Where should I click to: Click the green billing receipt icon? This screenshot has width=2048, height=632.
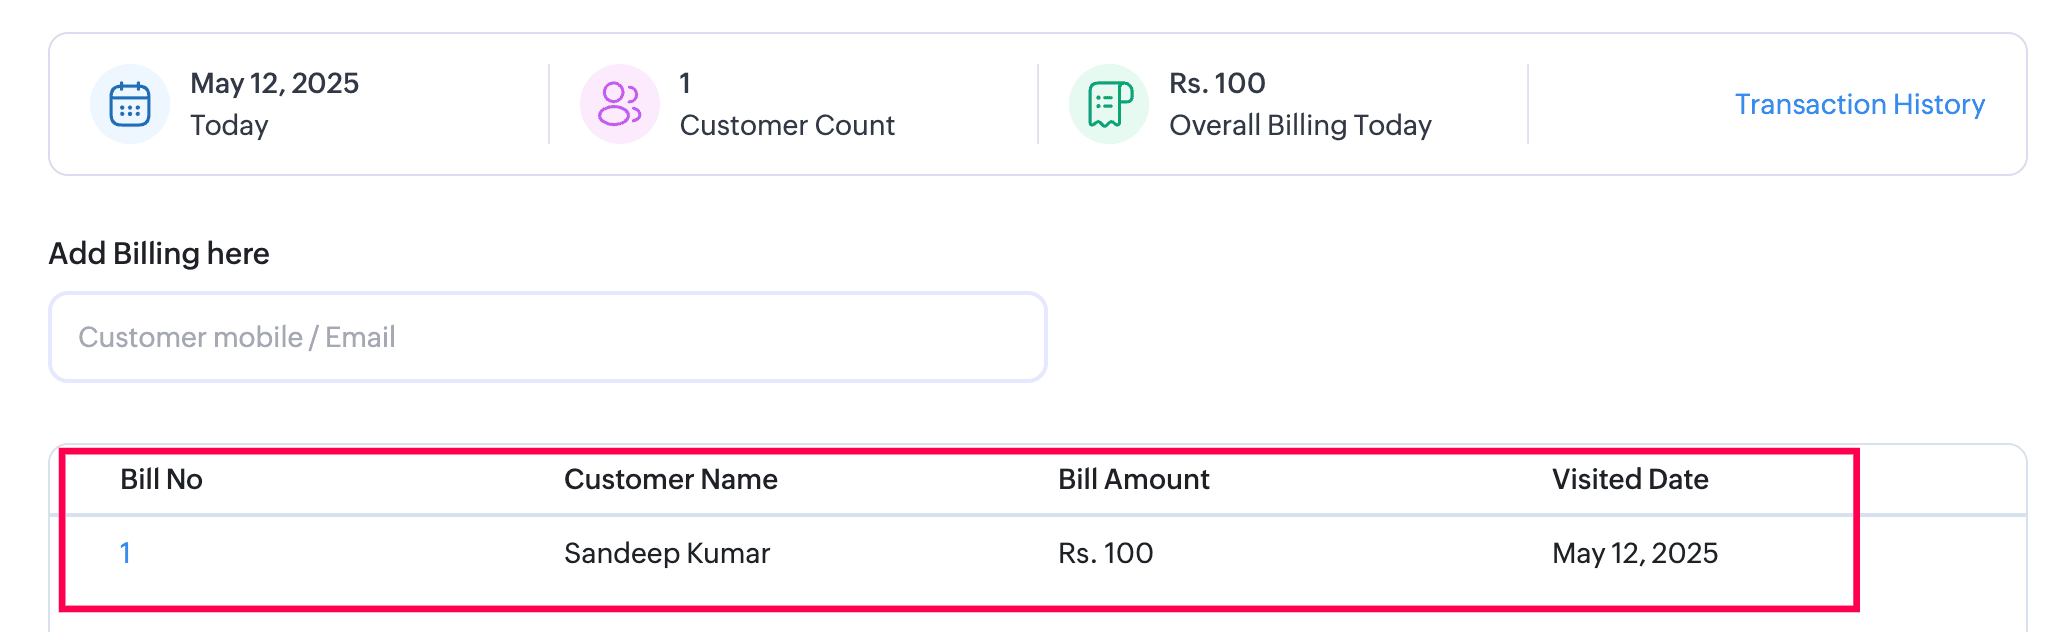tap(1109, 104)
